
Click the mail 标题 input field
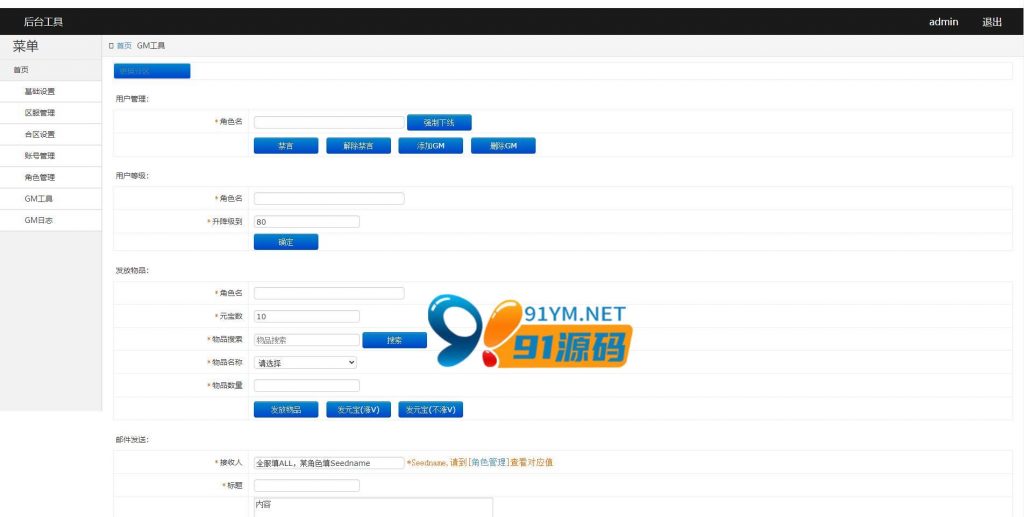pyautogui.click(x=307, y=486)
